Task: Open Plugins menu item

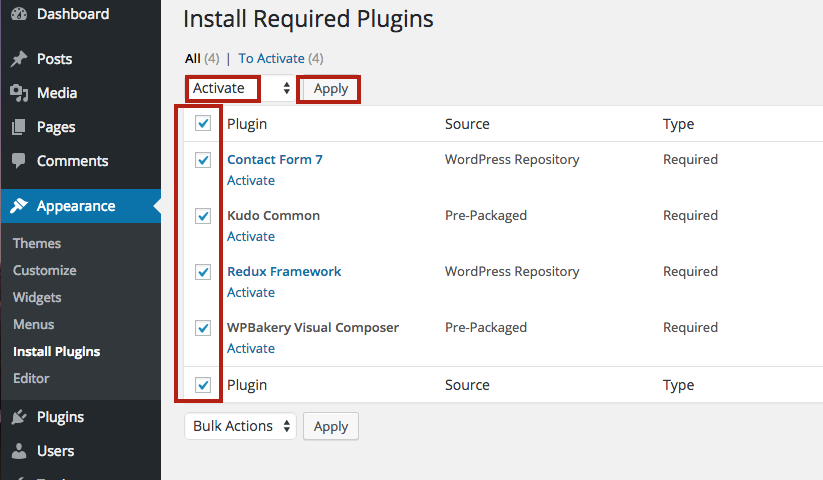Action: pos(60,417)
